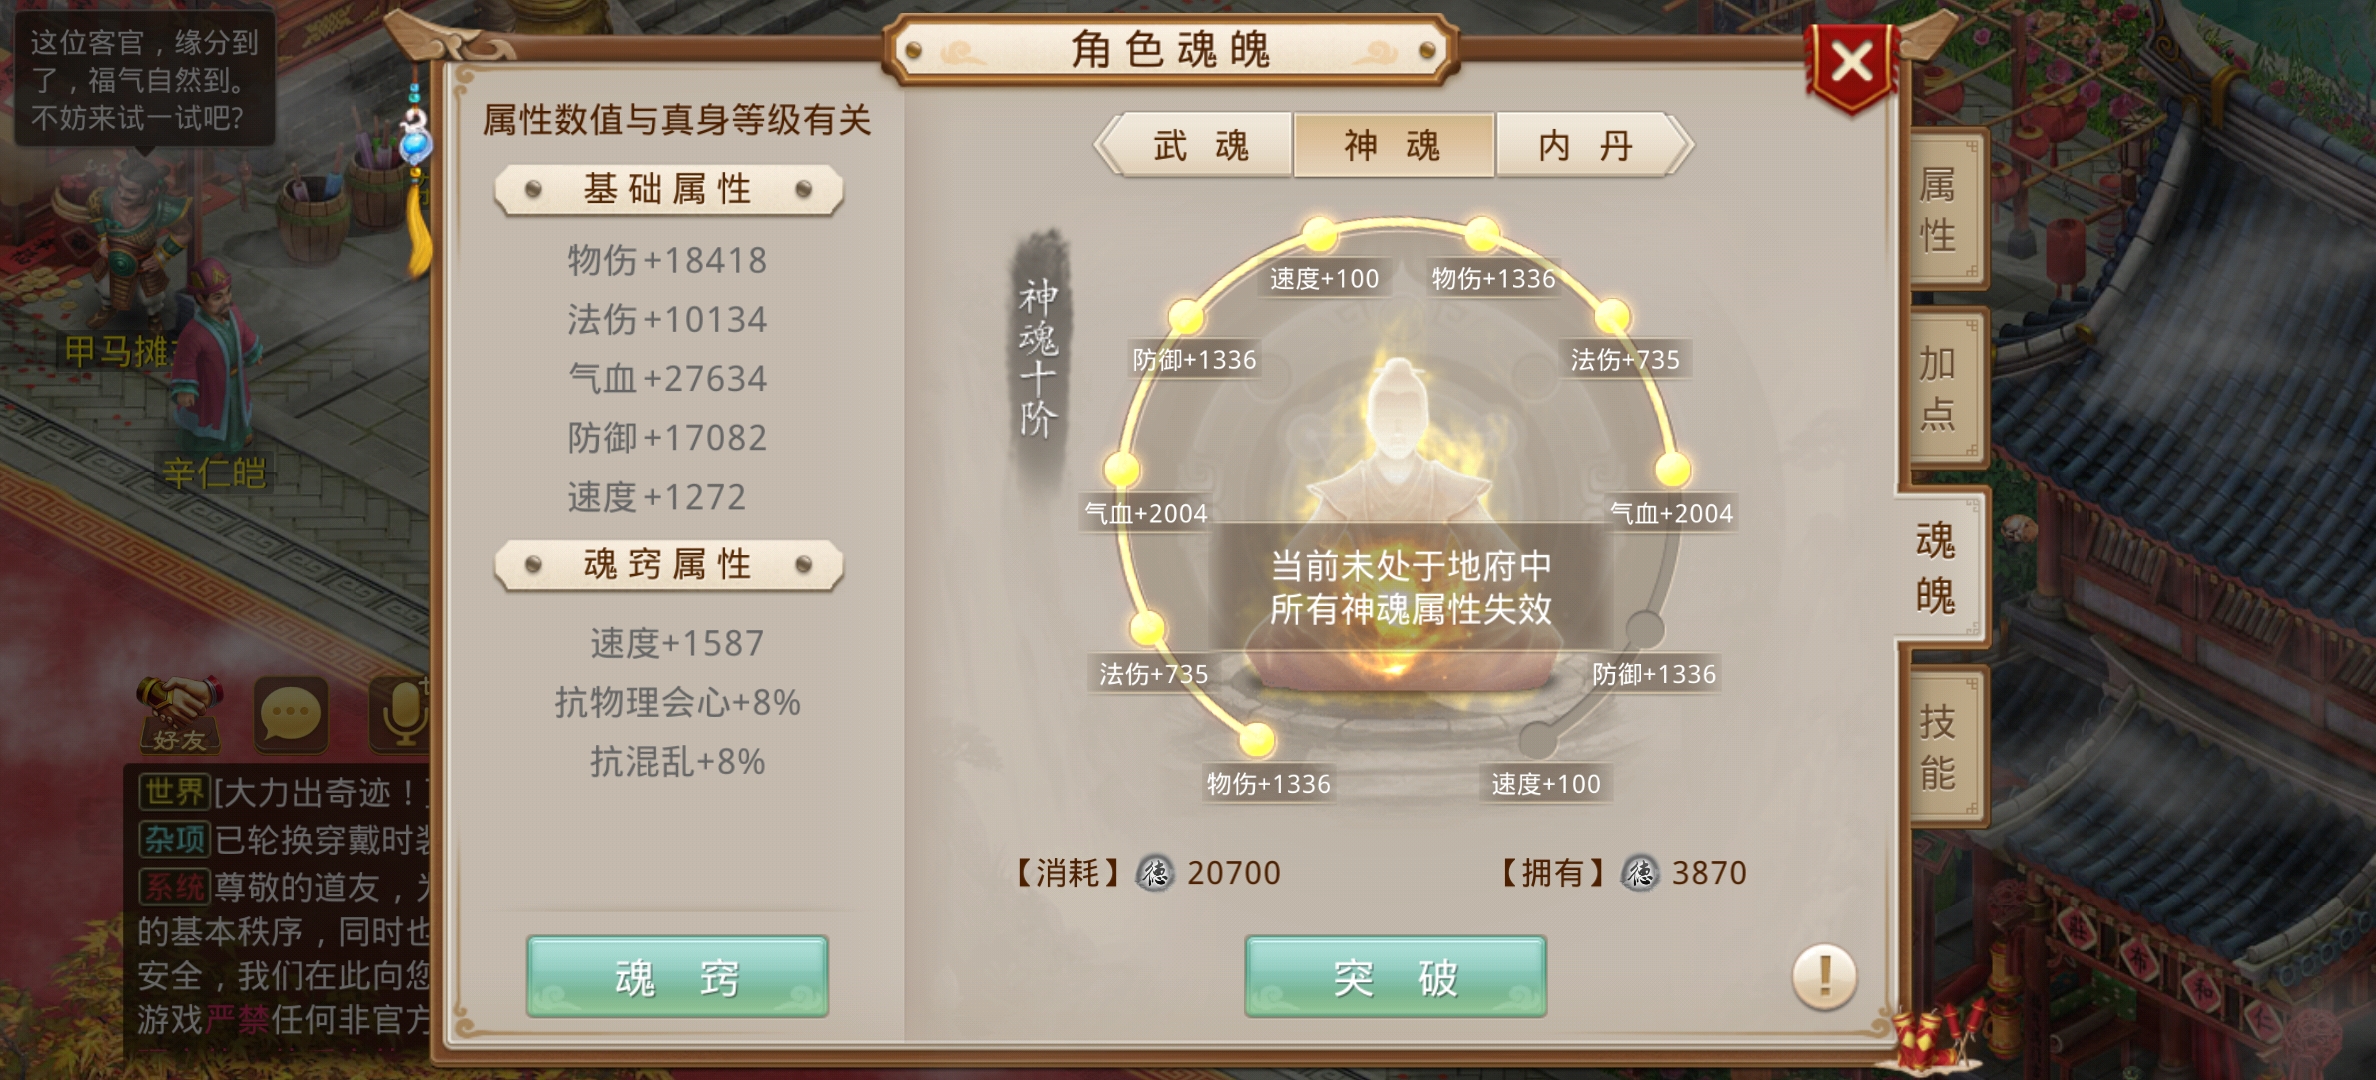Switch to the 武魂 tab
The width and height of the screenshot is (2376, 1080).
coord(1199,146)
